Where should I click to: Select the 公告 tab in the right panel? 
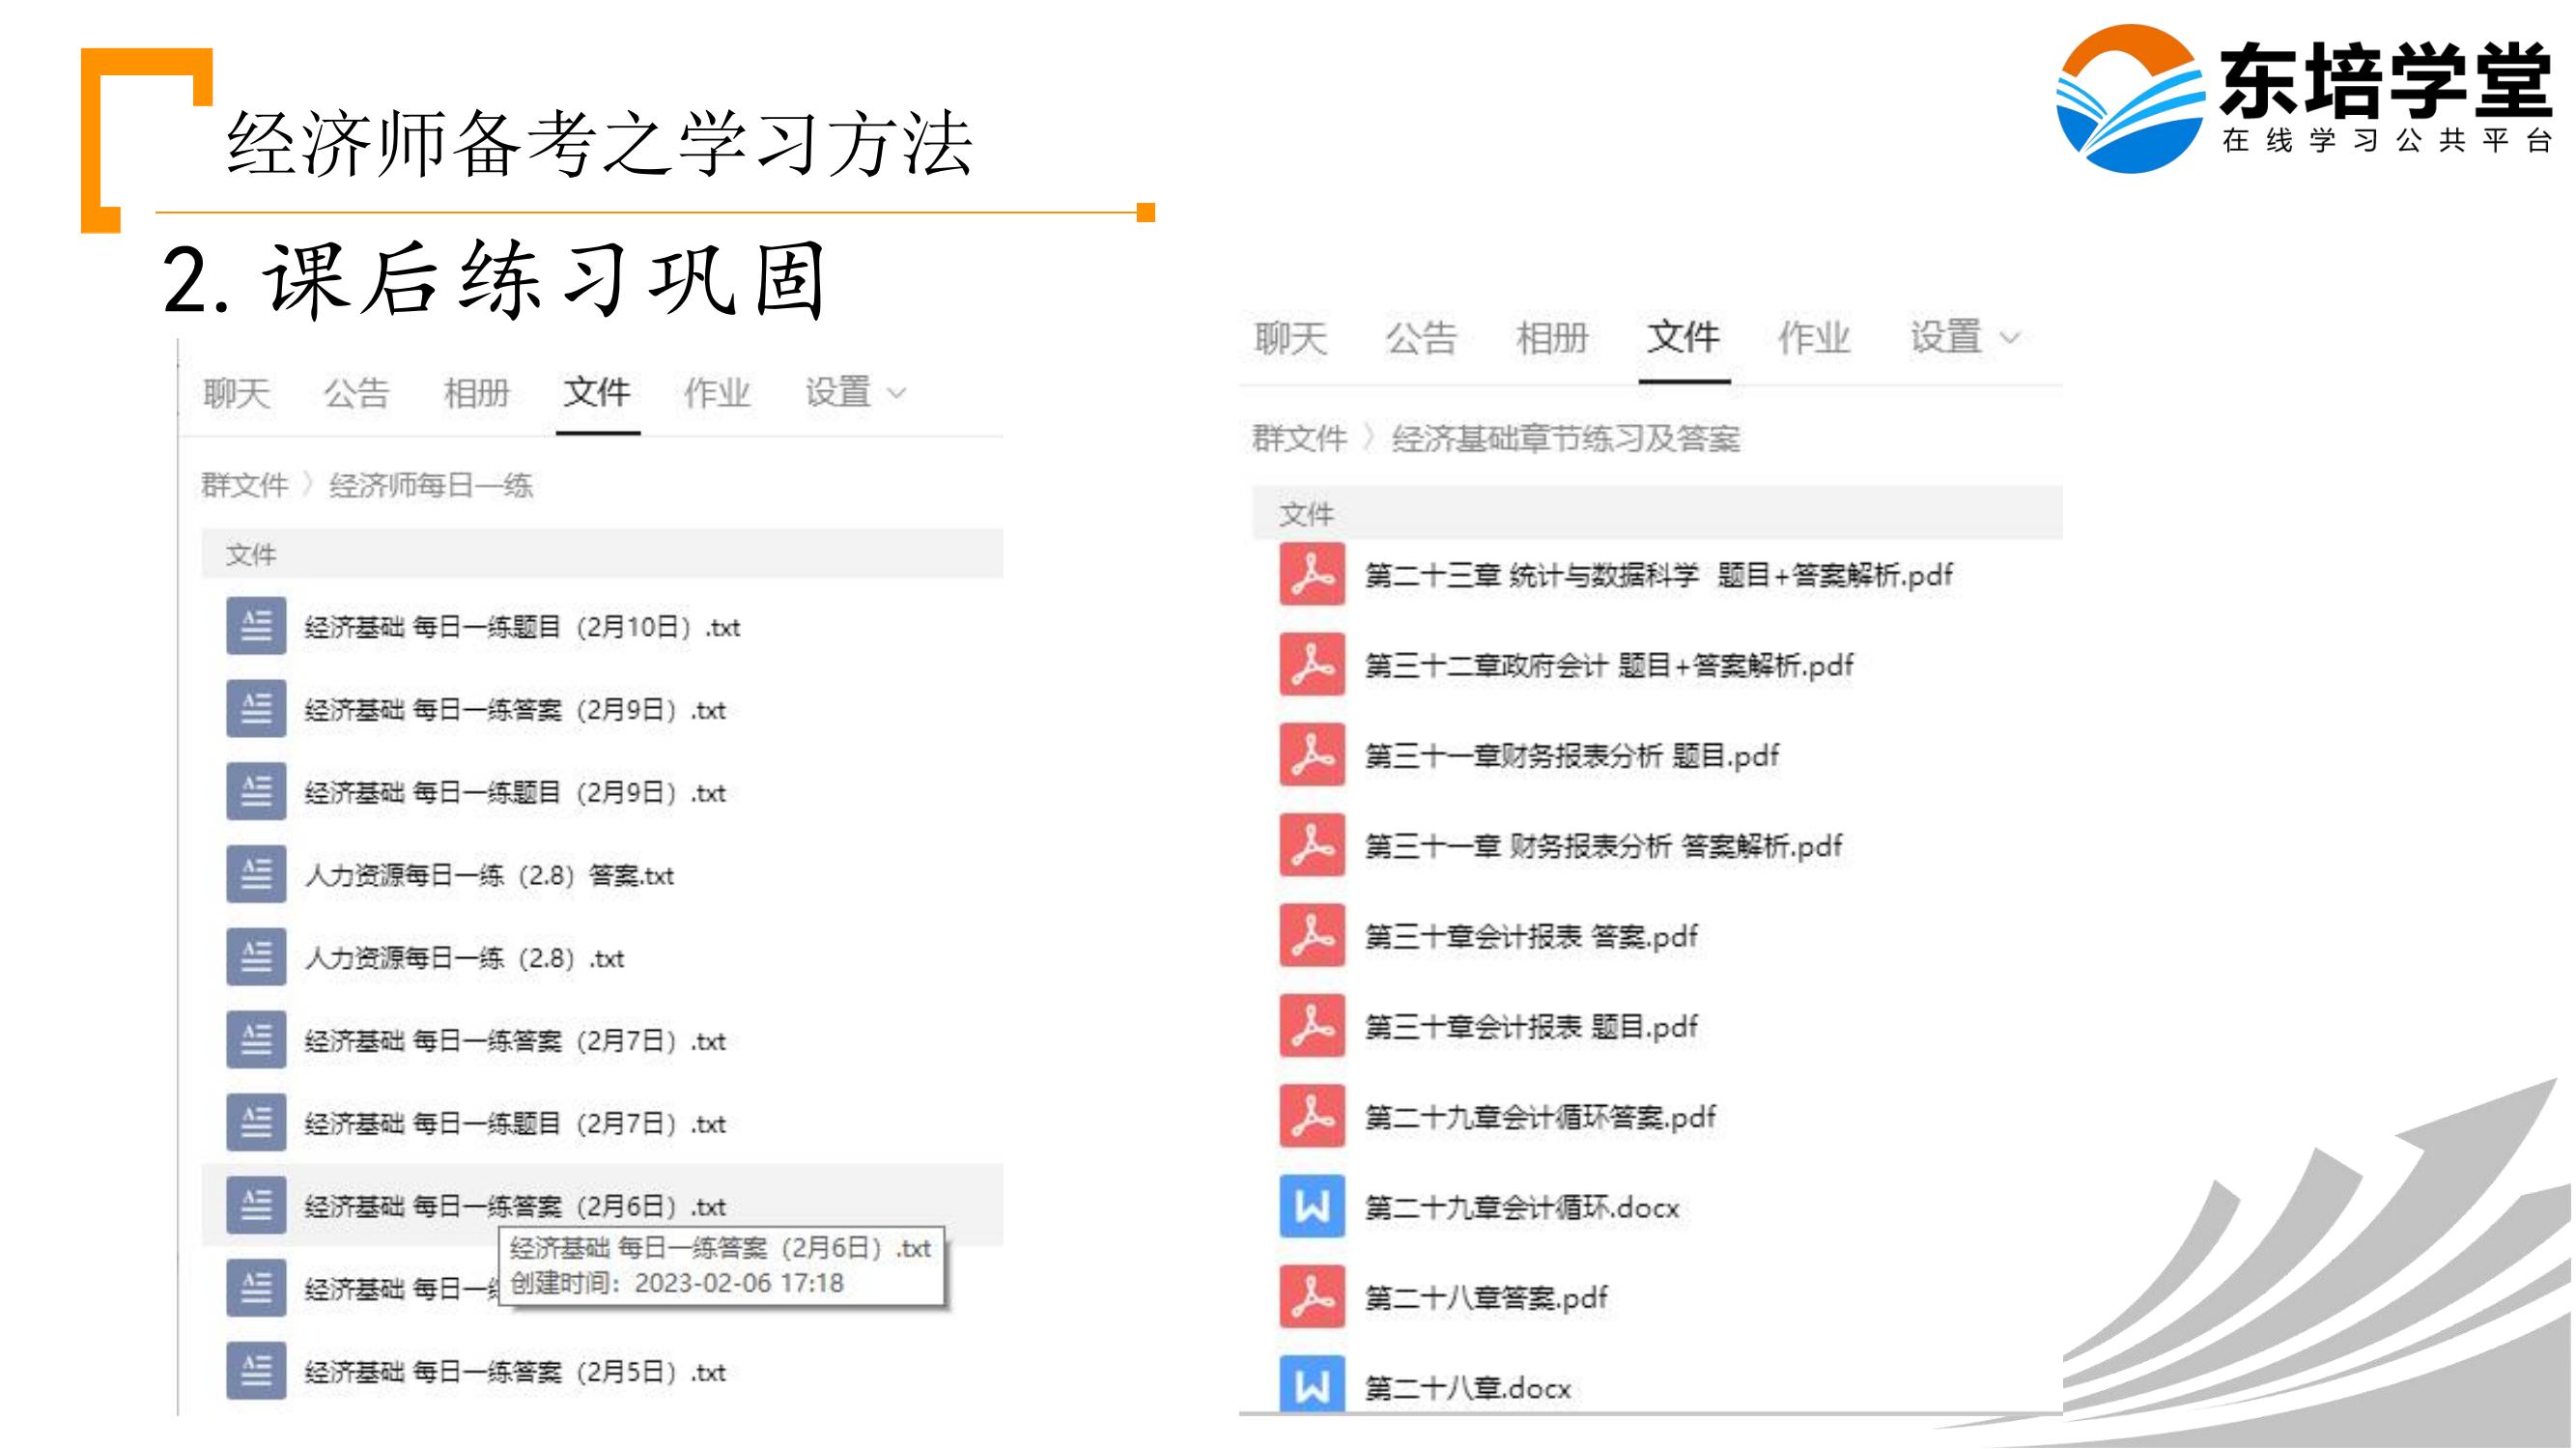(x=1420, y=338)
